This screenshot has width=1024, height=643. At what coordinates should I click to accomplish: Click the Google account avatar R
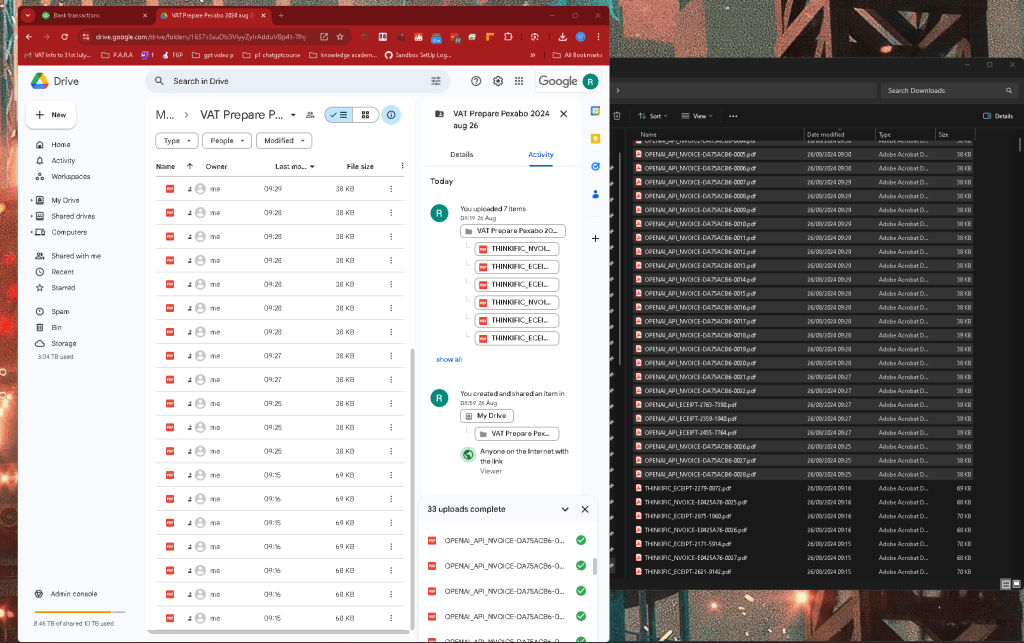[x=590, y=82]
